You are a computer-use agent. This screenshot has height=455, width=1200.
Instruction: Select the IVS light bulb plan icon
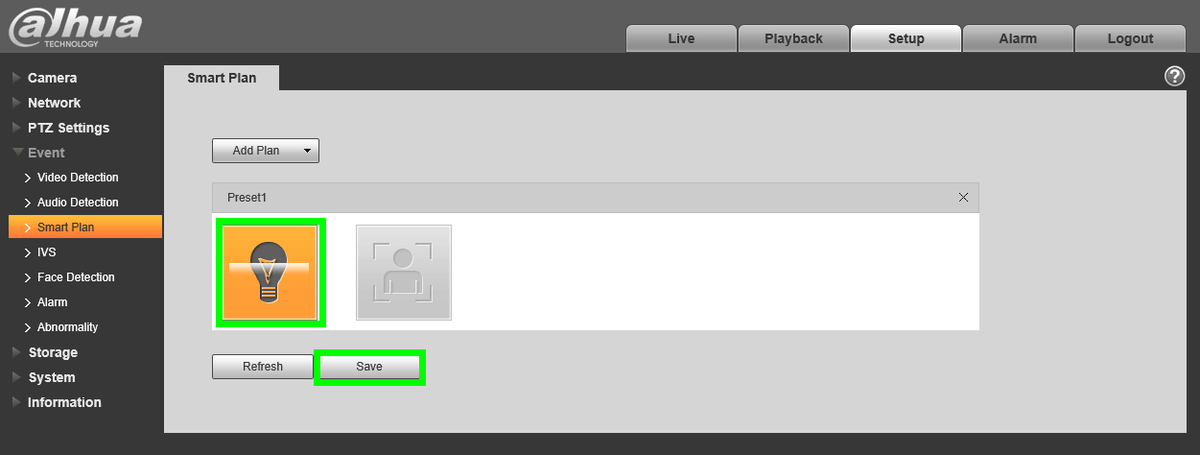pos(270,272)
